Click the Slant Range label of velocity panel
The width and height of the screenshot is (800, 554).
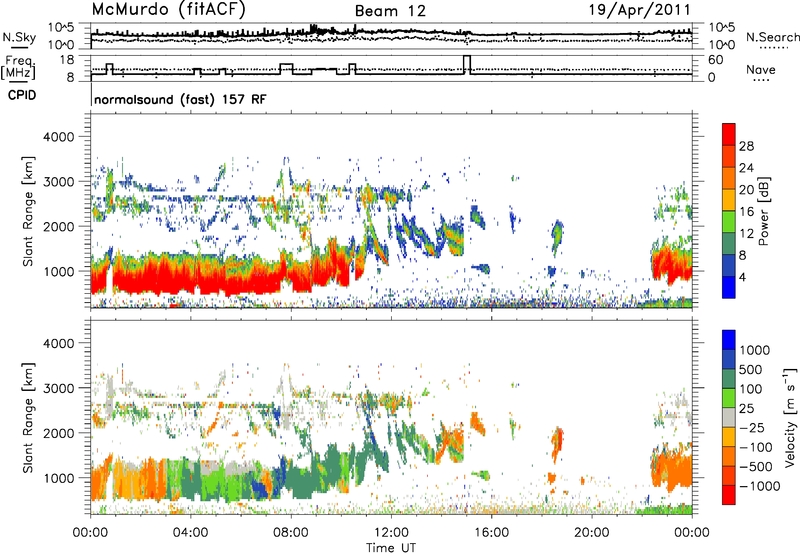pyautogui.click(x=28, y=418)
